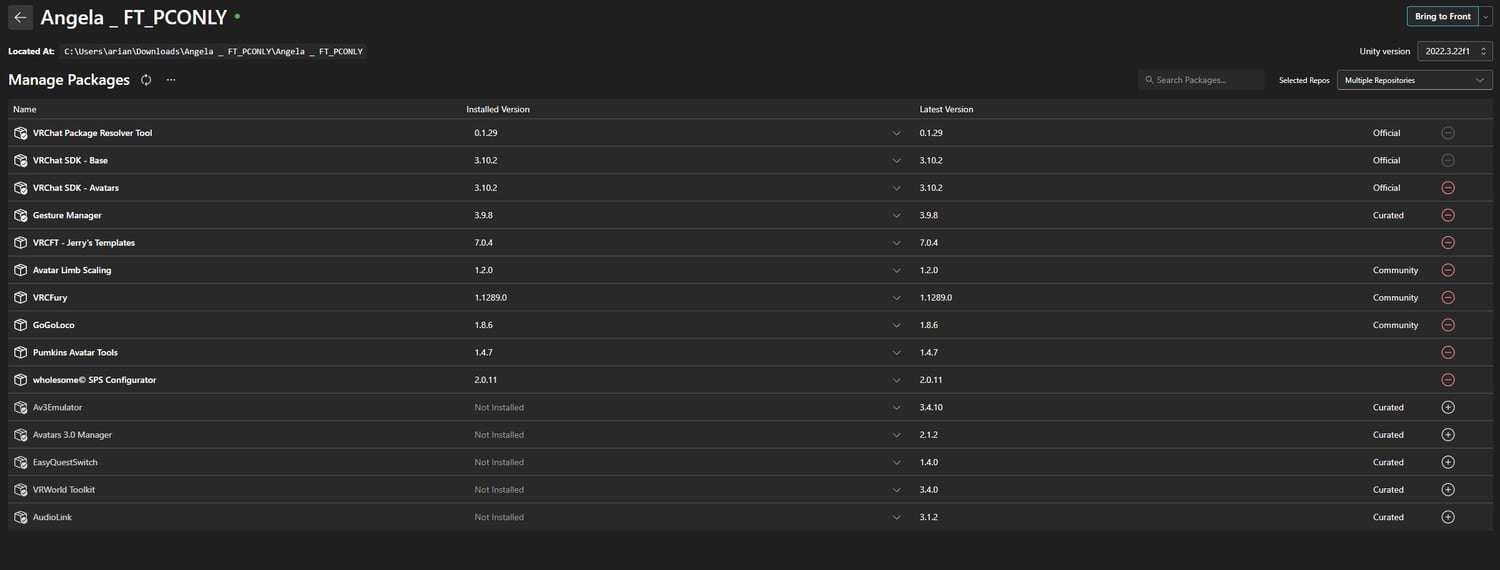Remove the Gesture Manager package

[1447, 215]
